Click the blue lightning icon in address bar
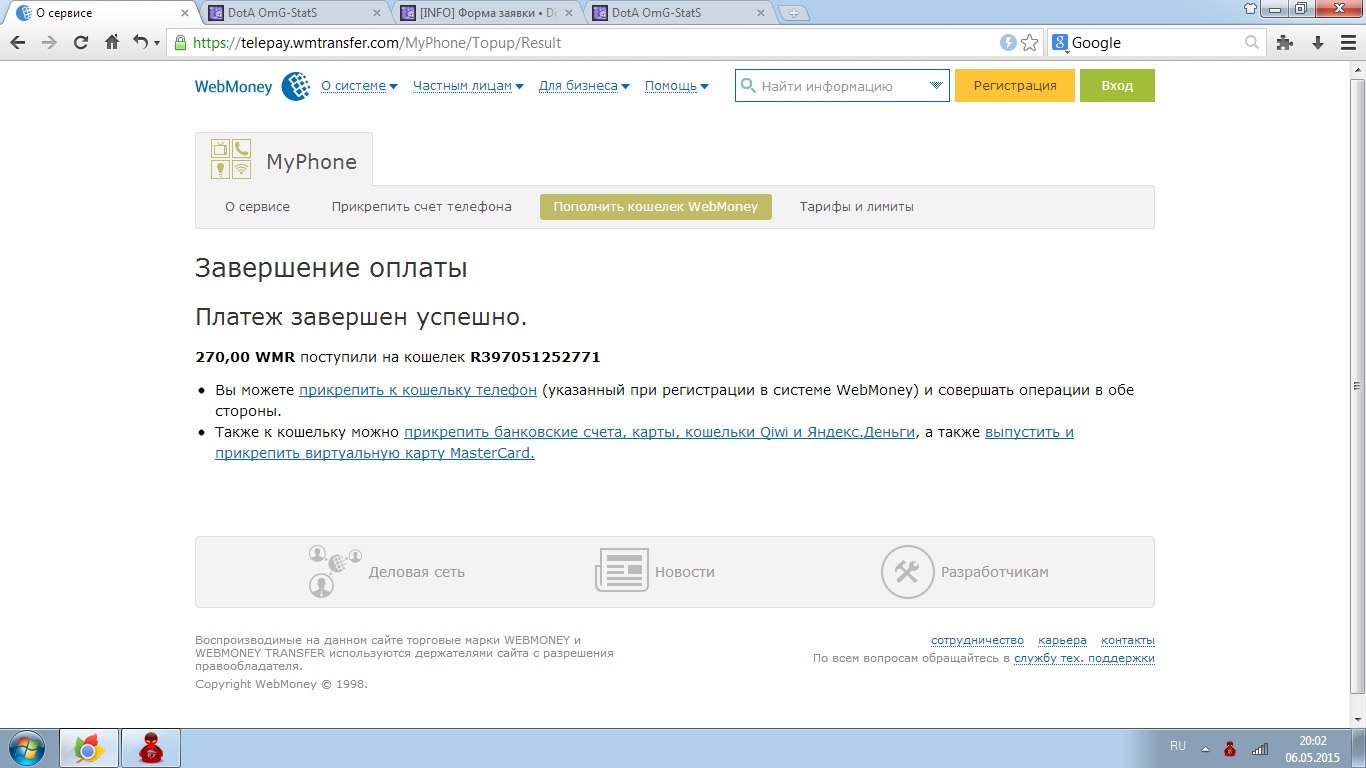The width and height of the screenshot is (1366, 768). [x=1008, y=43]
